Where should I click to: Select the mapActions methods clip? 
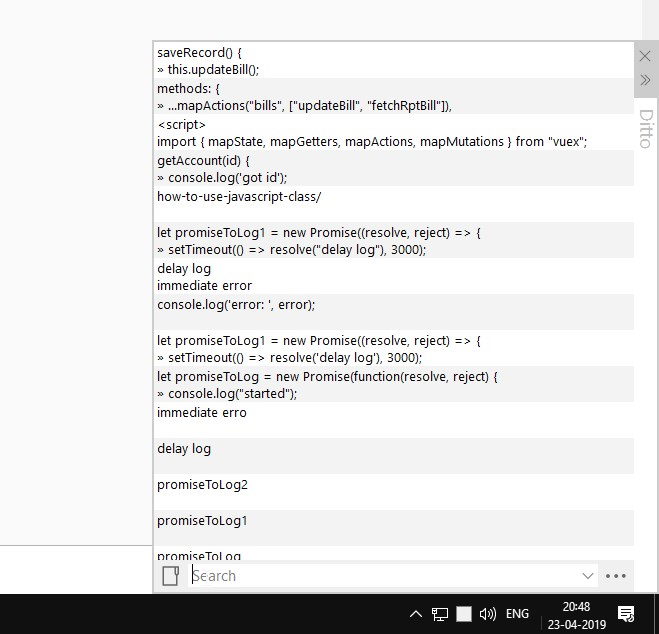[394, 96]
